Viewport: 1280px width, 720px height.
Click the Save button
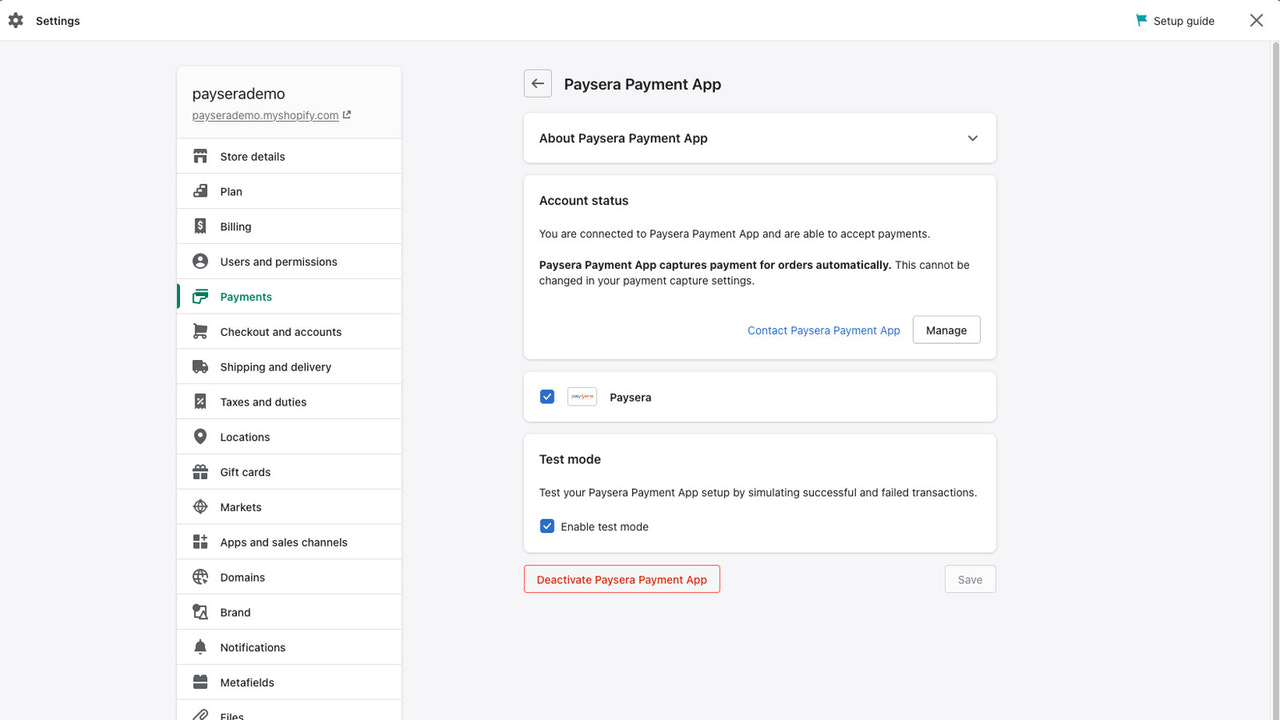pyautogui.click(x=970, y=579)
